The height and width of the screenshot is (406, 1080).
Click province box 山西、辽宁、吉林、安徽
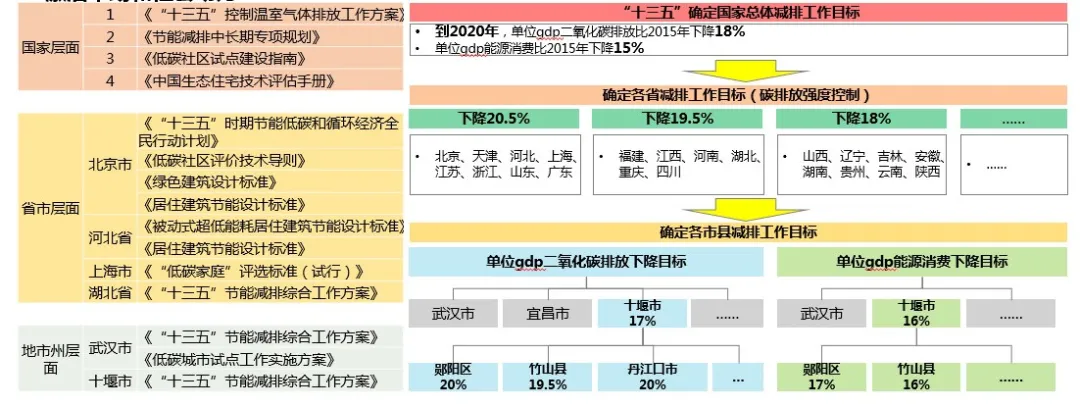click(862, 164)
